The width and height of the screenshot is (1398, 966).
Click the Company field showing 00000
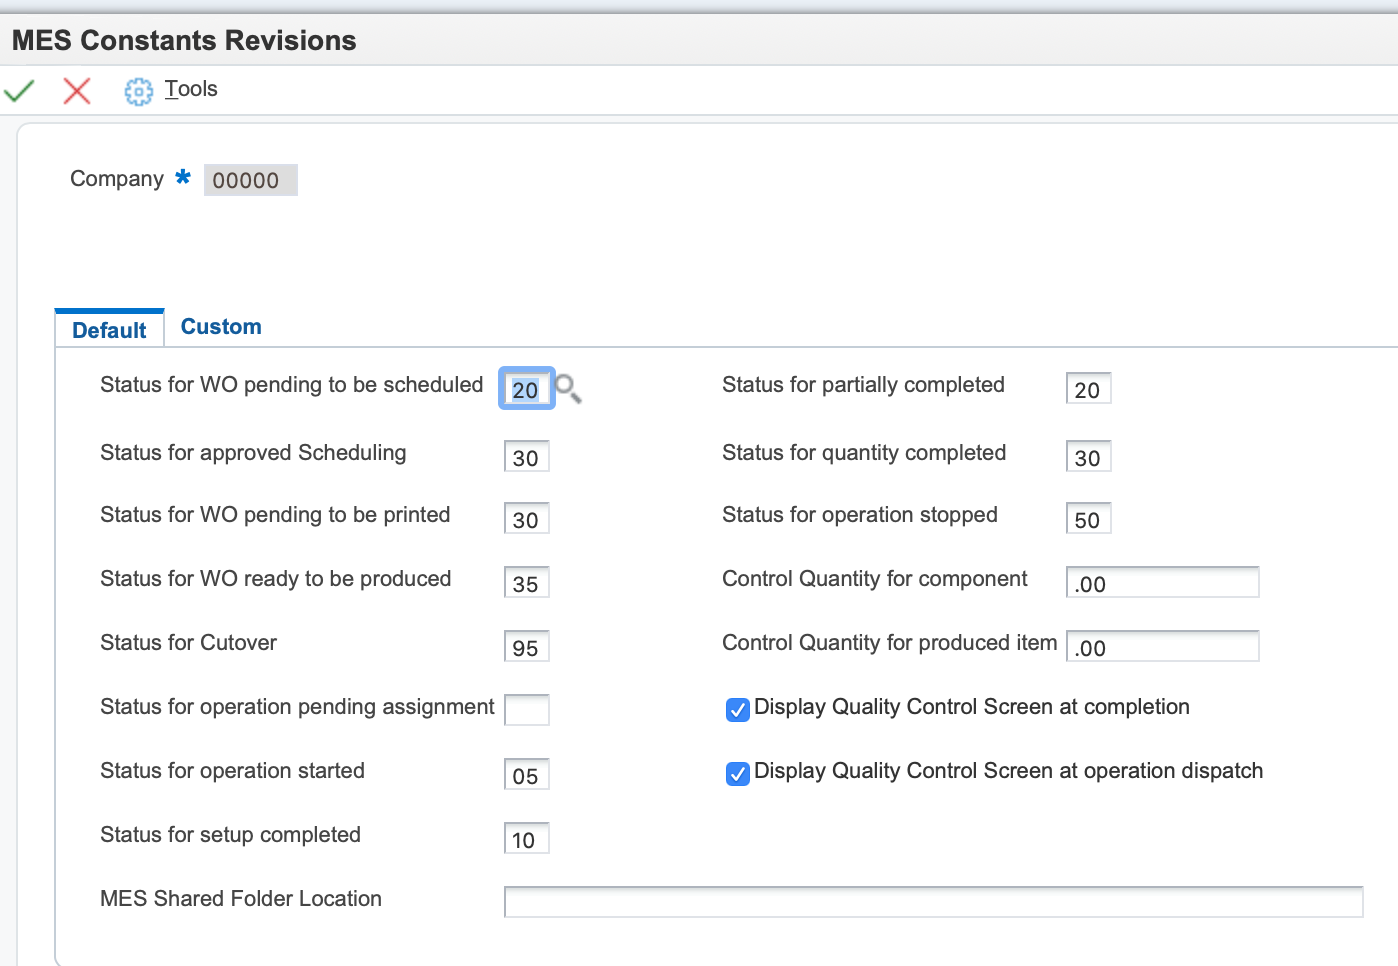pos(251,180)
